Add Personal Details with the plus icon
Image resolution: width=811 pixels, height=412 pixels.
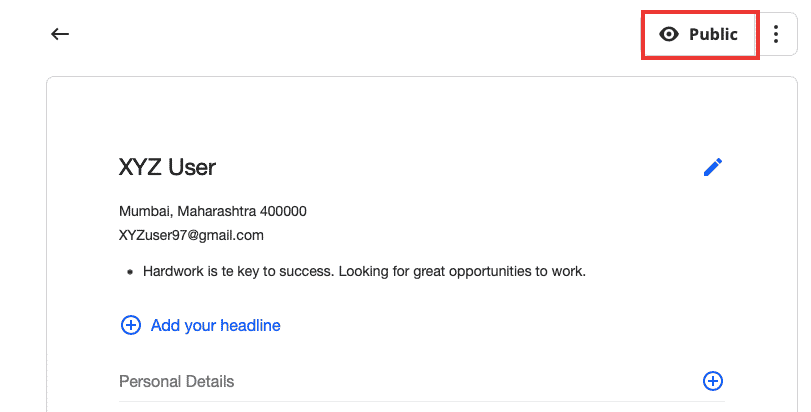click(x=713, y=381)
